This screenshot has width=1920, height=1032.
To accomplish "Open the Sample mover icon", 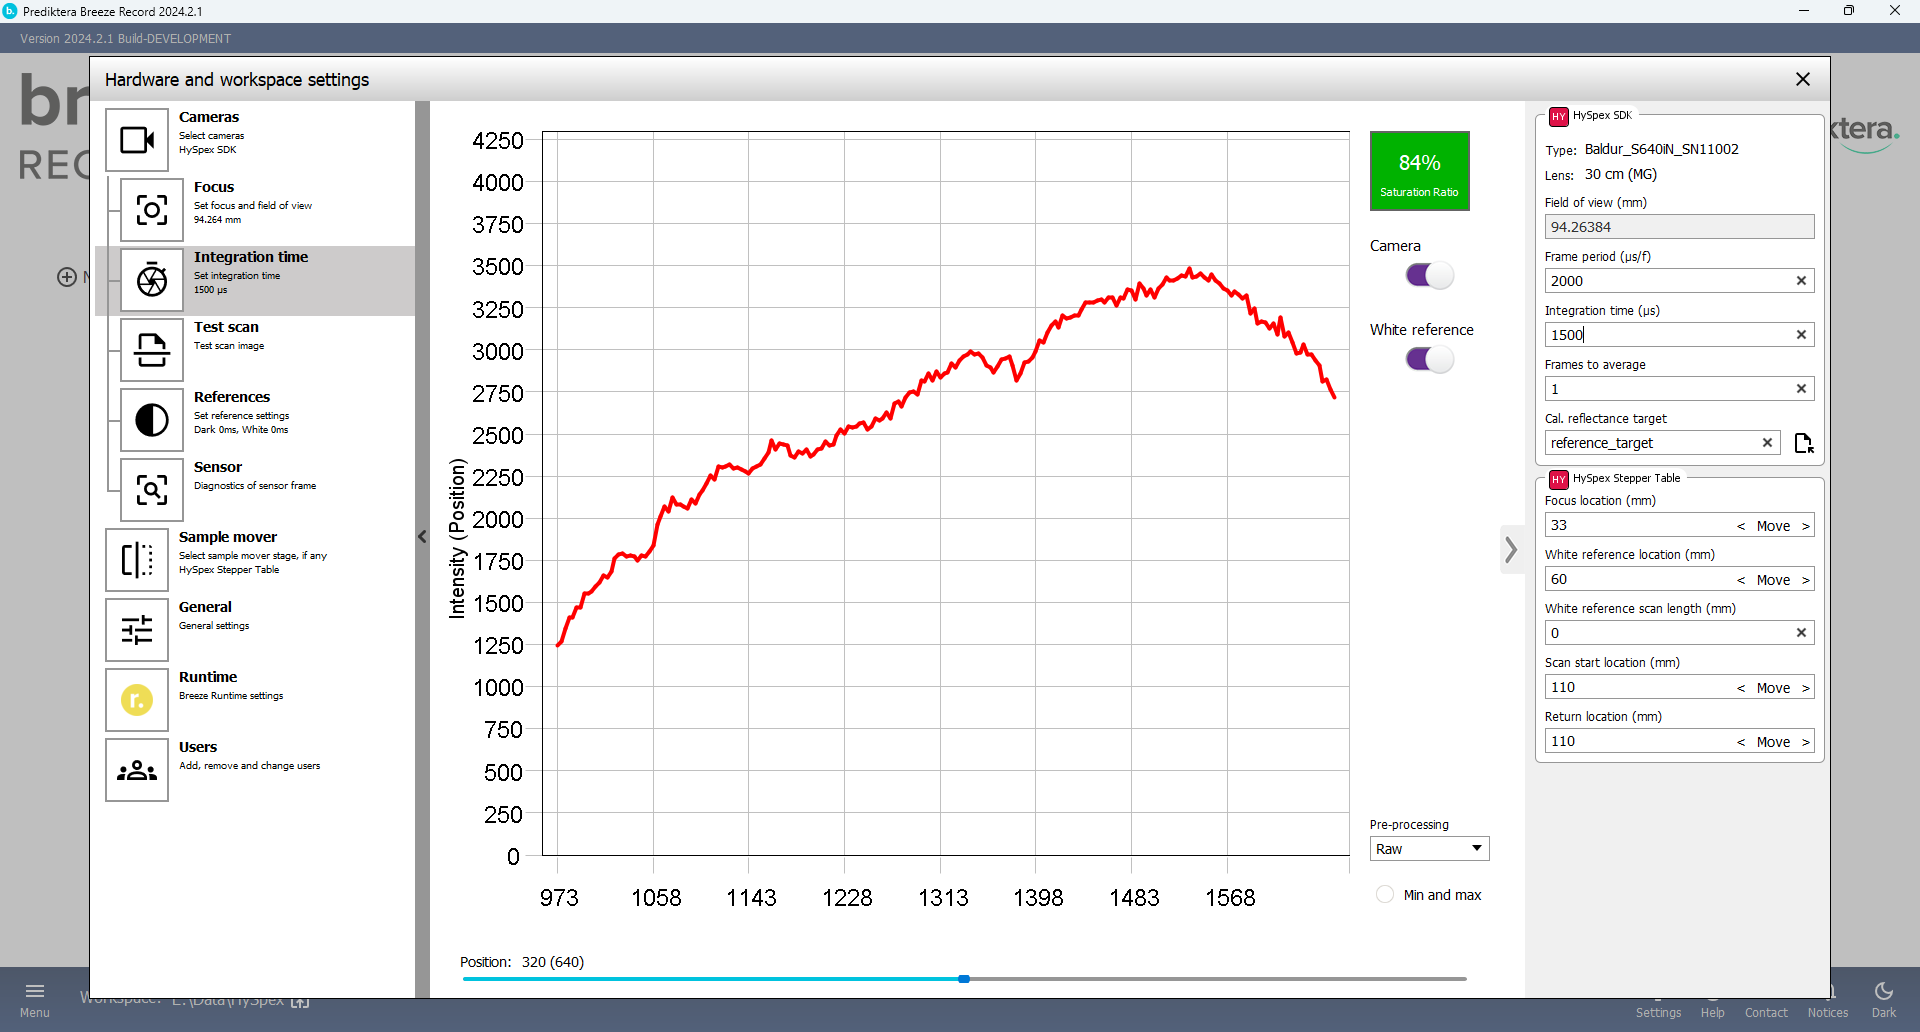I will click(137, 560).
